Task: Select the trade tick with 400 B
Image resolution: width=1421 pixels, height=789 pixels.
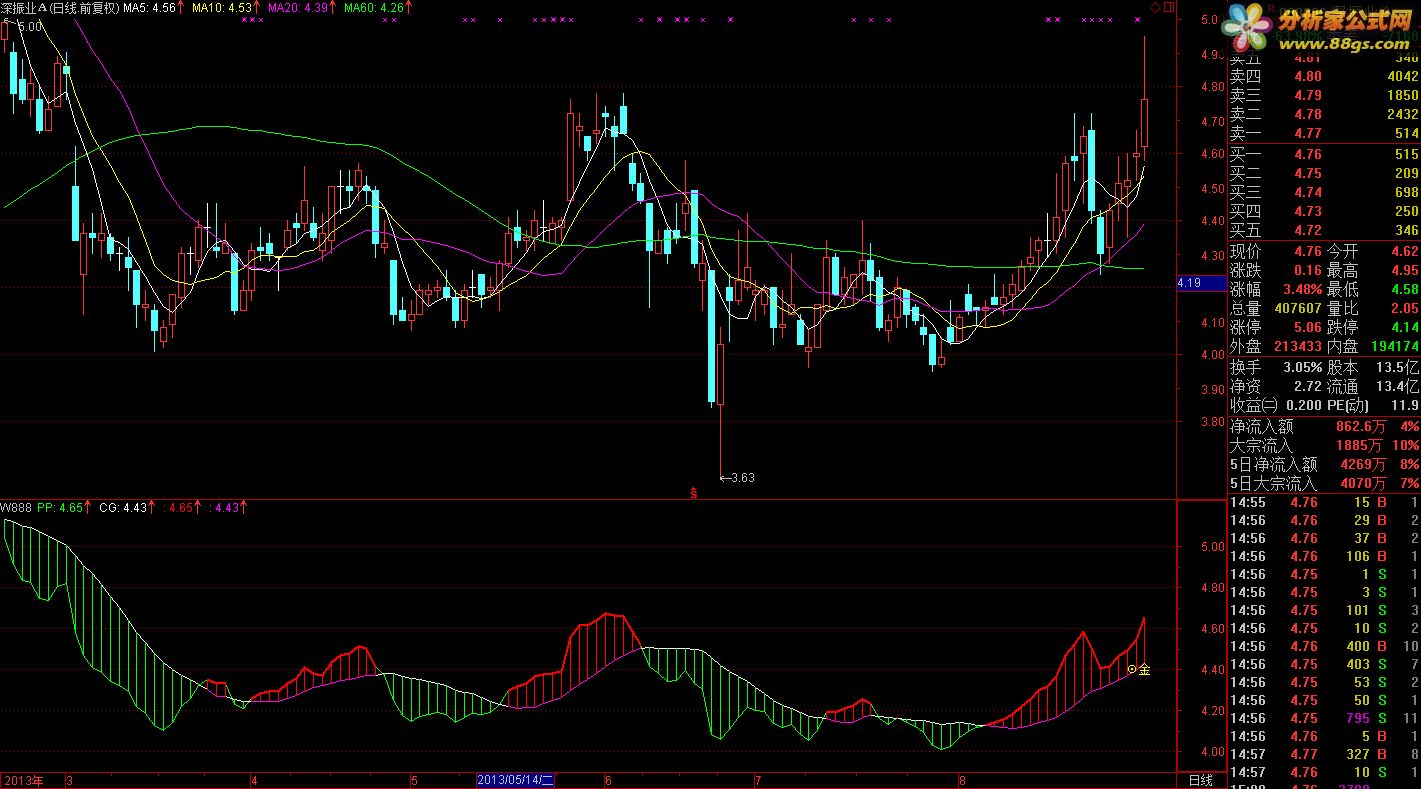Action: coord(1324,646)
